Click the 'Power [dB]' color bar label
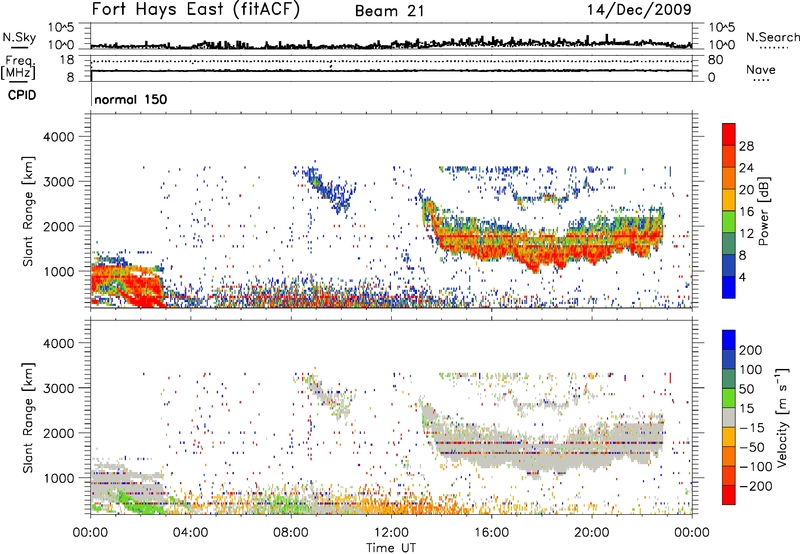Viewport: 800px width, 554px height. click(763, 211)
